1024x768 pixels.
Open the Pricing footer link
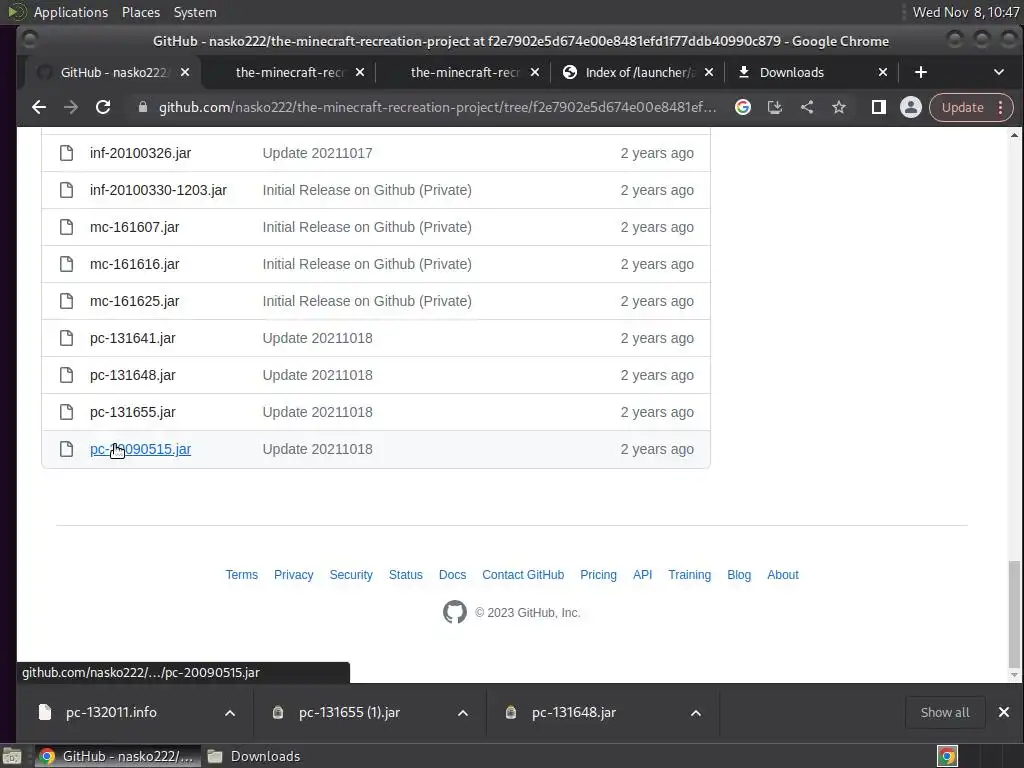coord(598,575)
